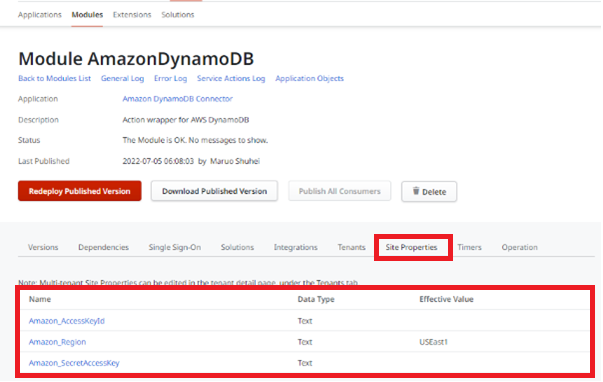
Task: Click Redeploy Published Version button
Action: click(80, 191)
